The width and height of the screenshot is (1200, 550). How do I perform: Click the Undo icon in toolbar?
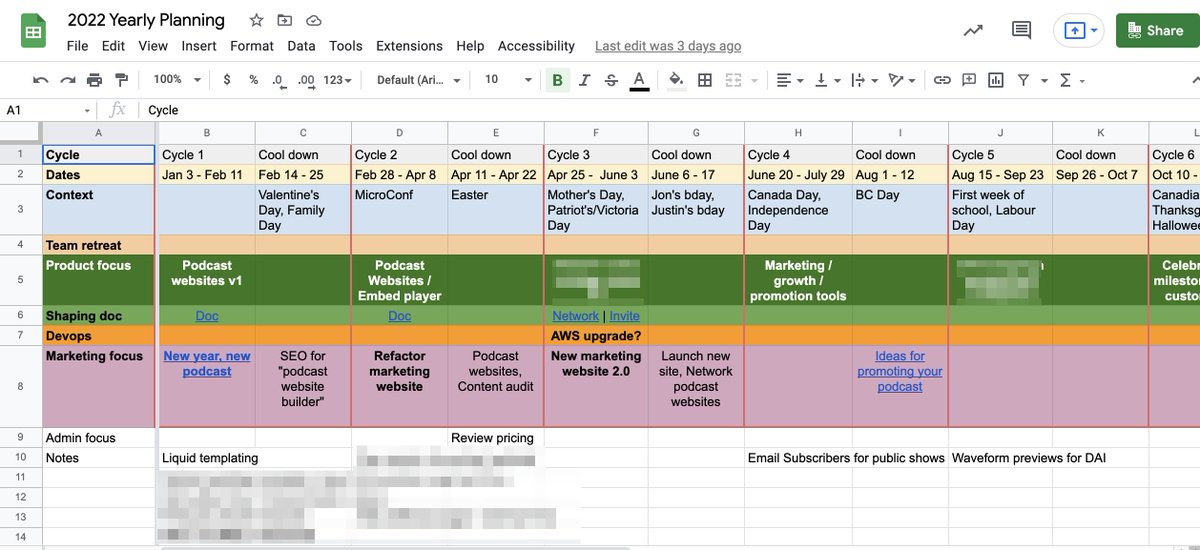[40, 80]
